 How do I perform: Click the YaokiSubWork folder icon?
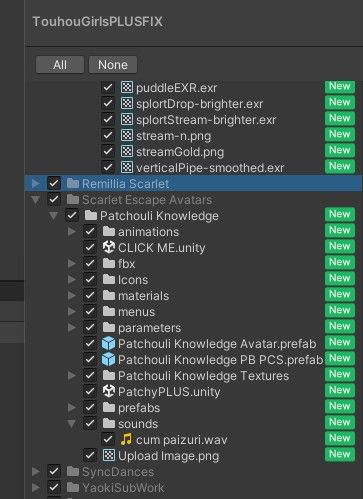(x=73, y=487)
